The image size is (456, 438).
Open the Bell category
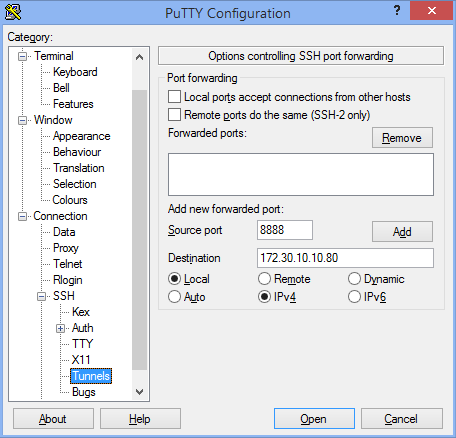(x=61, y=88)
